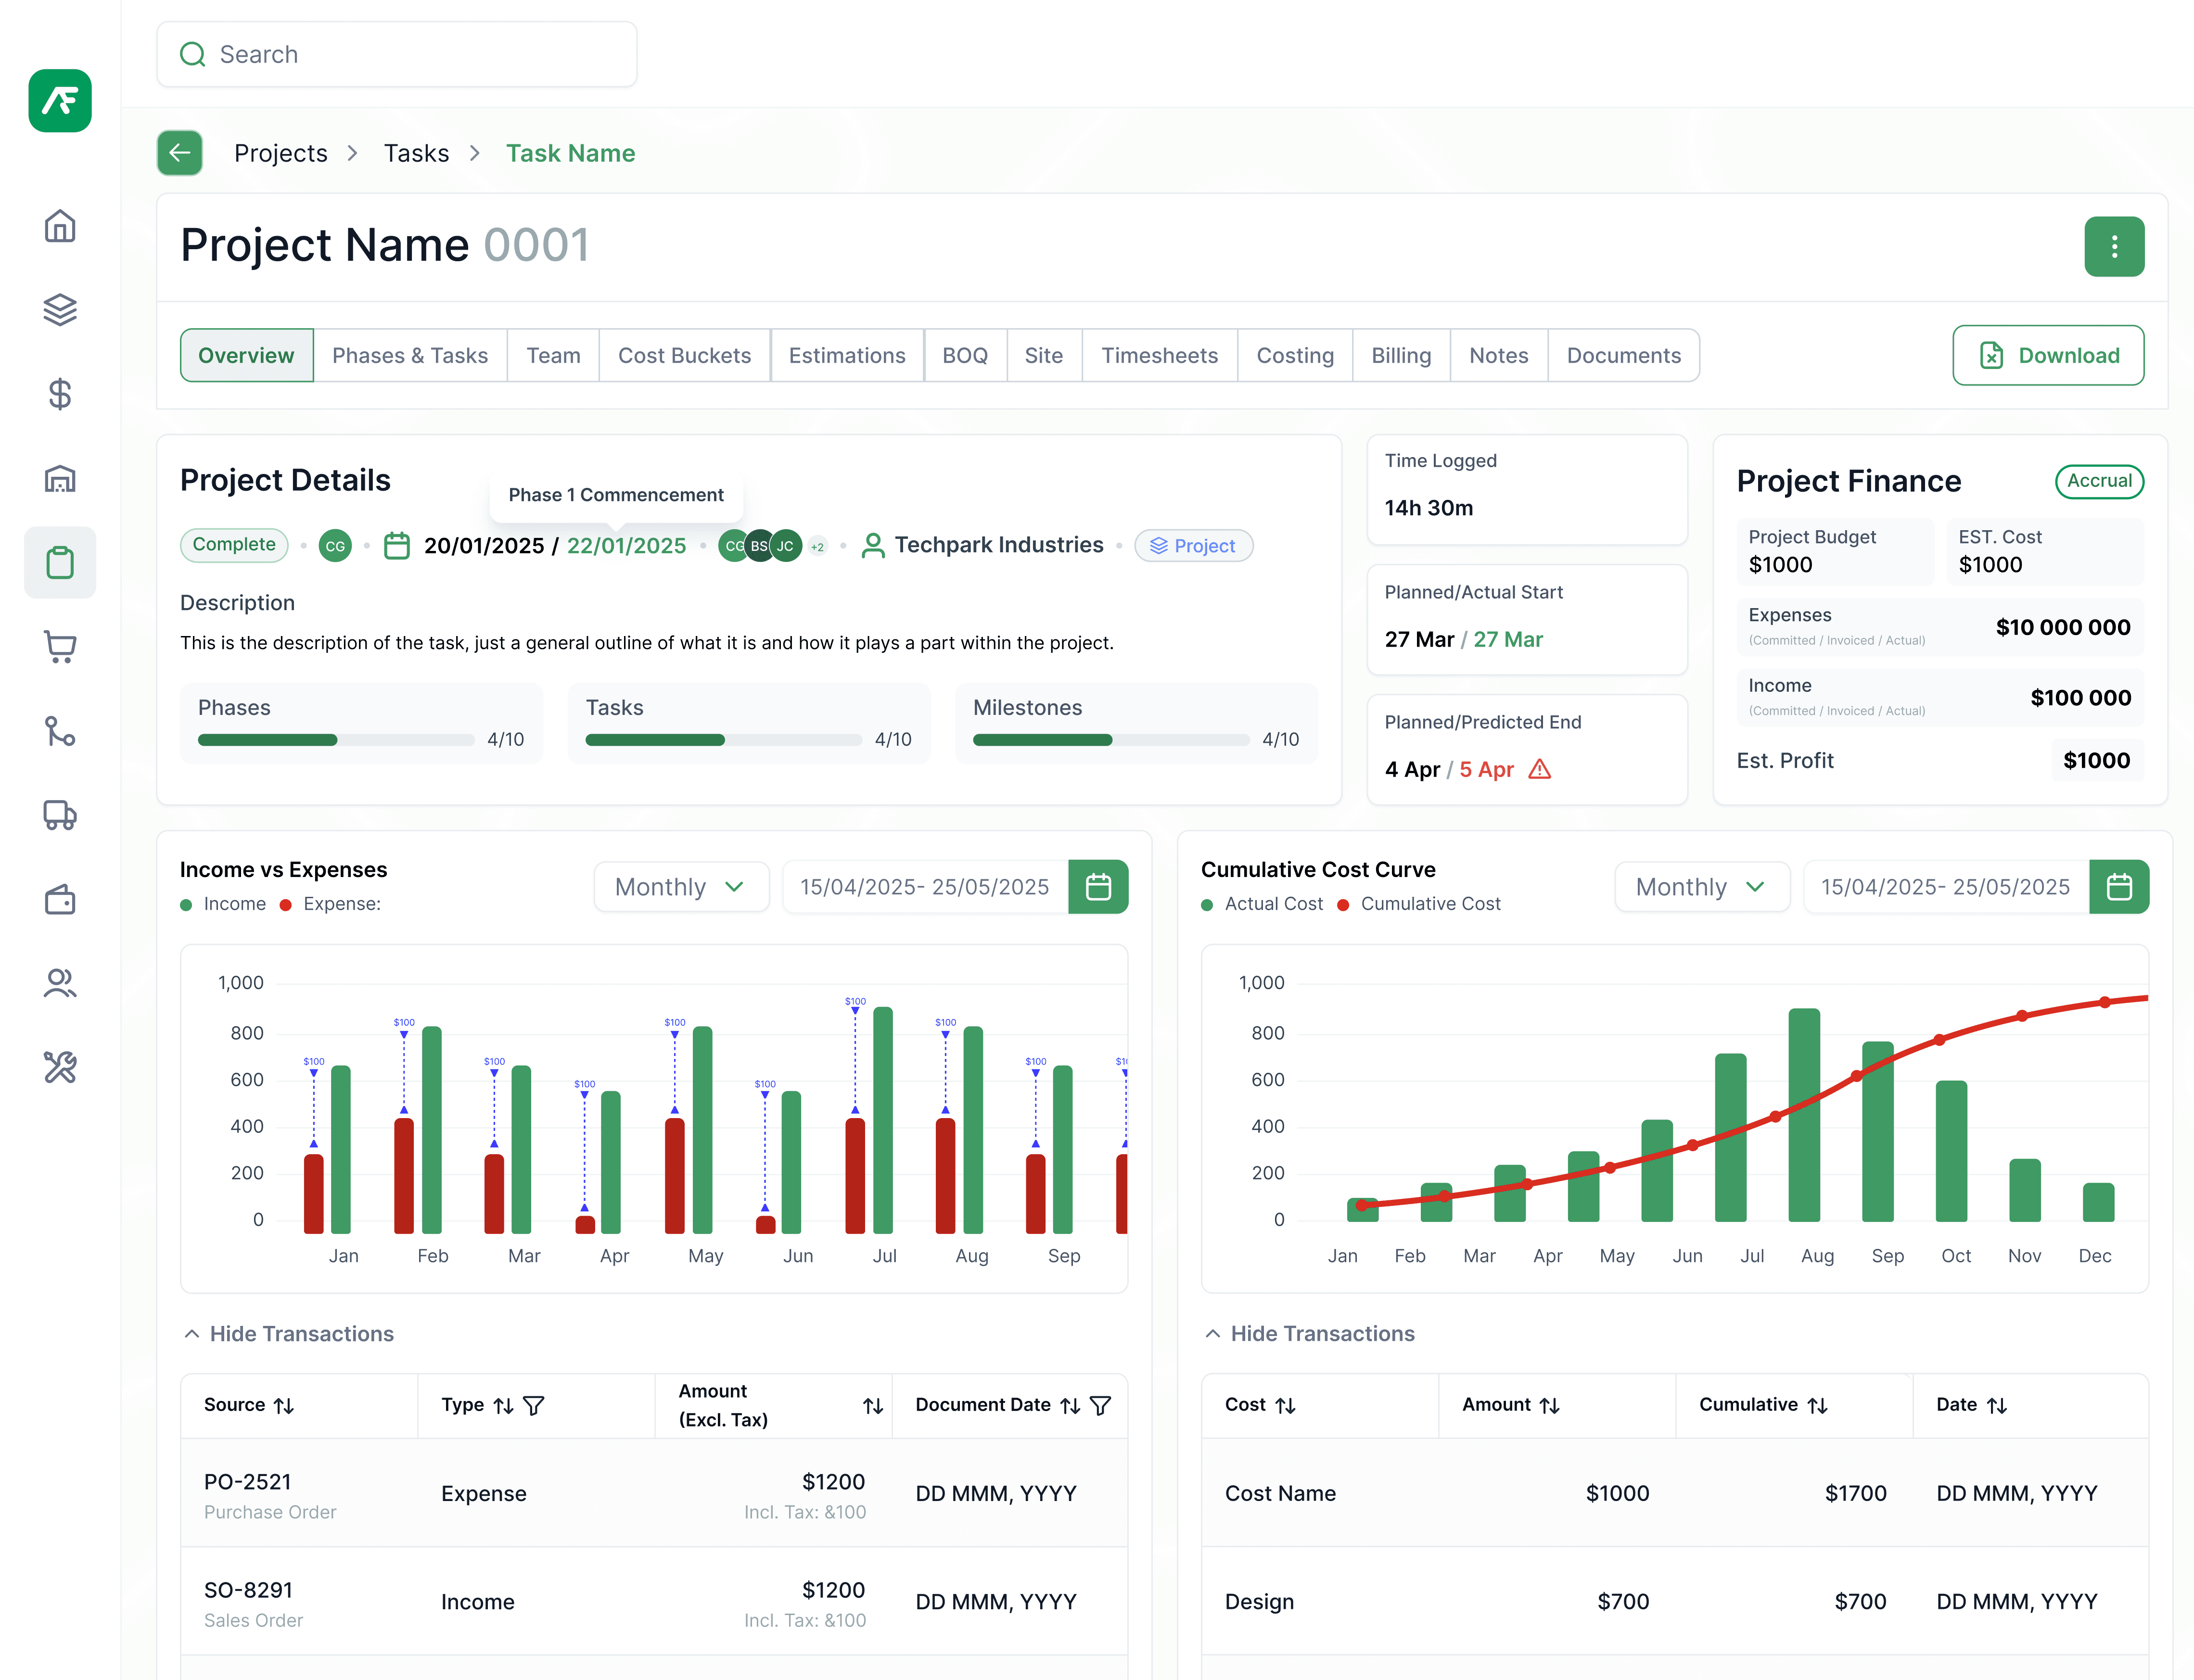Open Monthly dropdown in Cumulative Cost Curve
The image size is (2194, 1680).
pos(1701,887)
